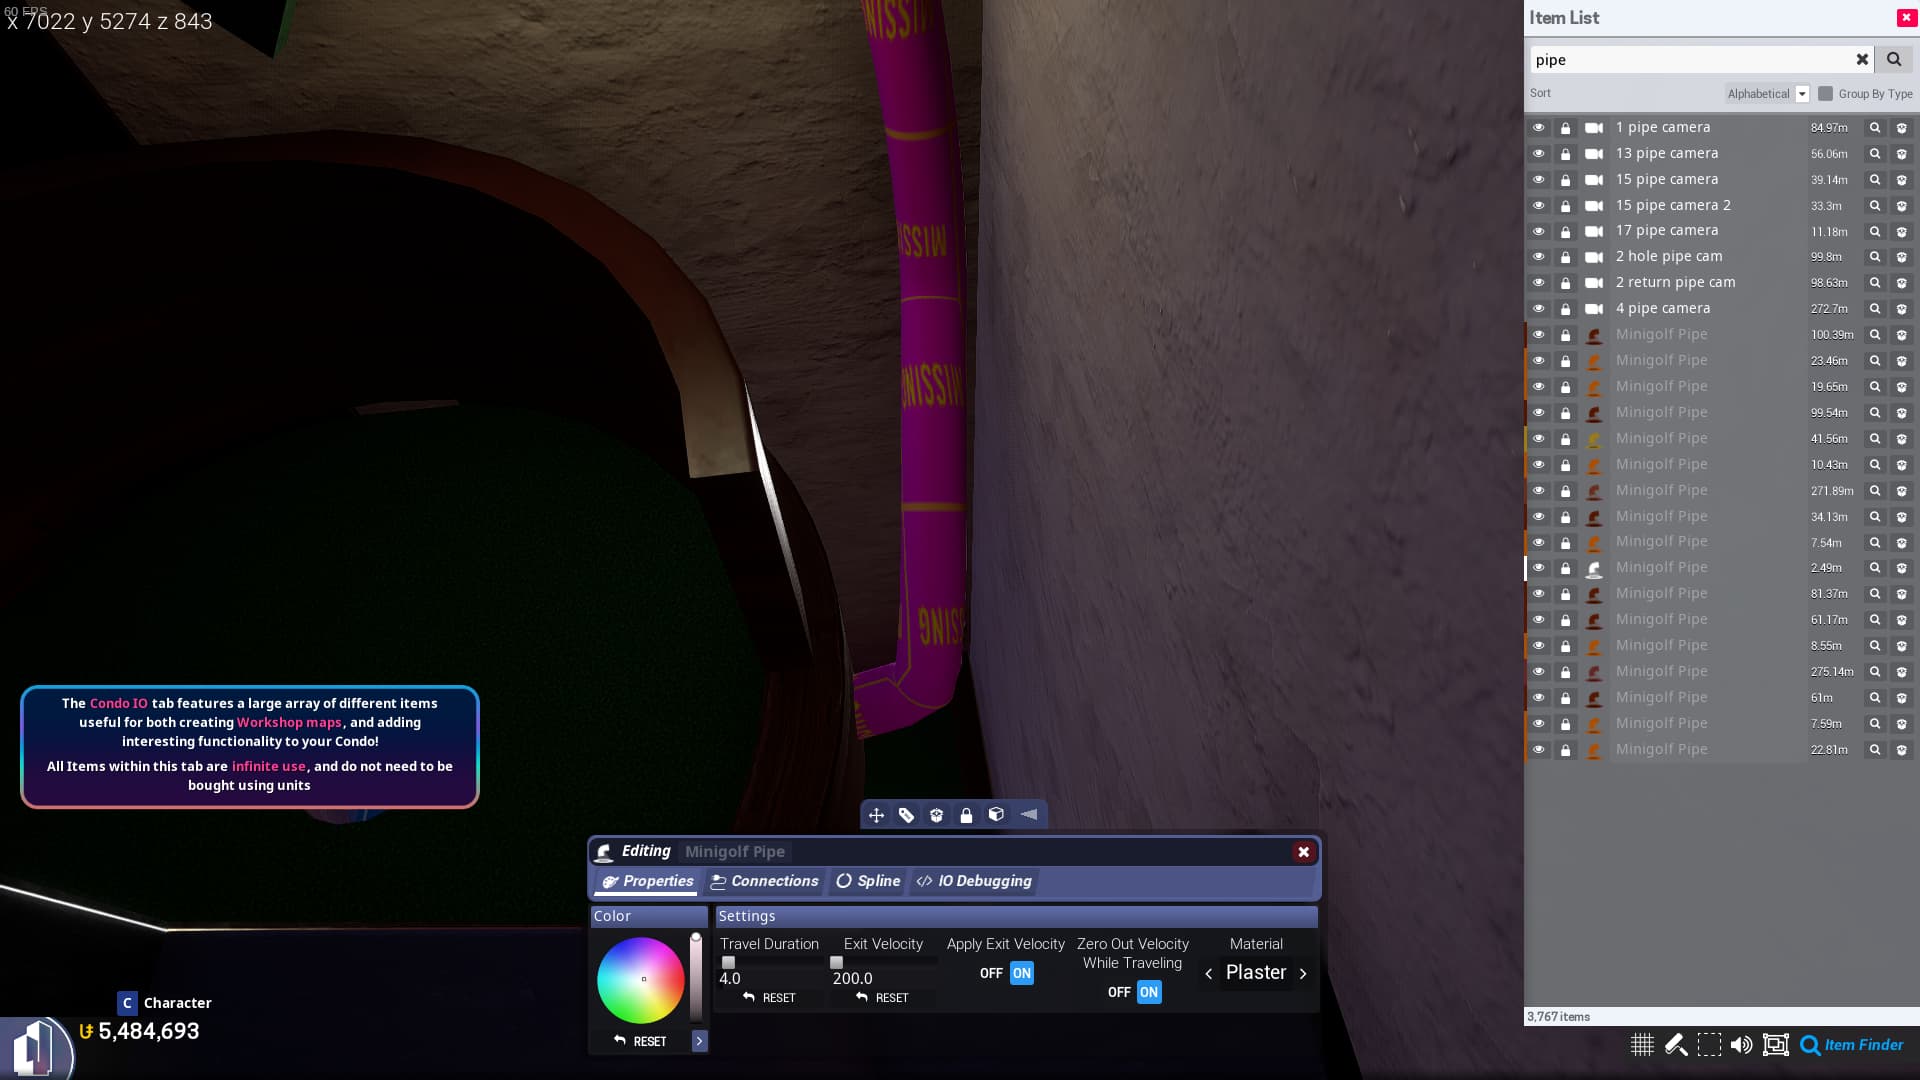Reset the color to default
Screen dimensions: 1920x1080
tap(640, 1041)
